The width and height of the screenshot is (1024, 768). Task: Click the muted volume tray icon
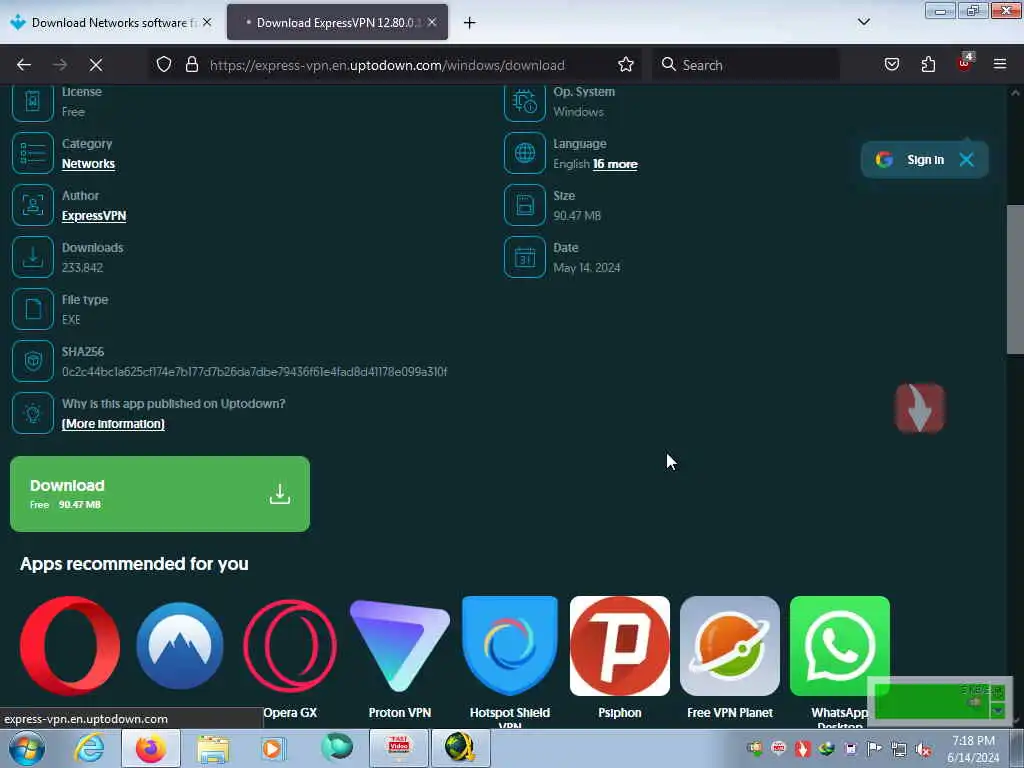coord(923,749)
